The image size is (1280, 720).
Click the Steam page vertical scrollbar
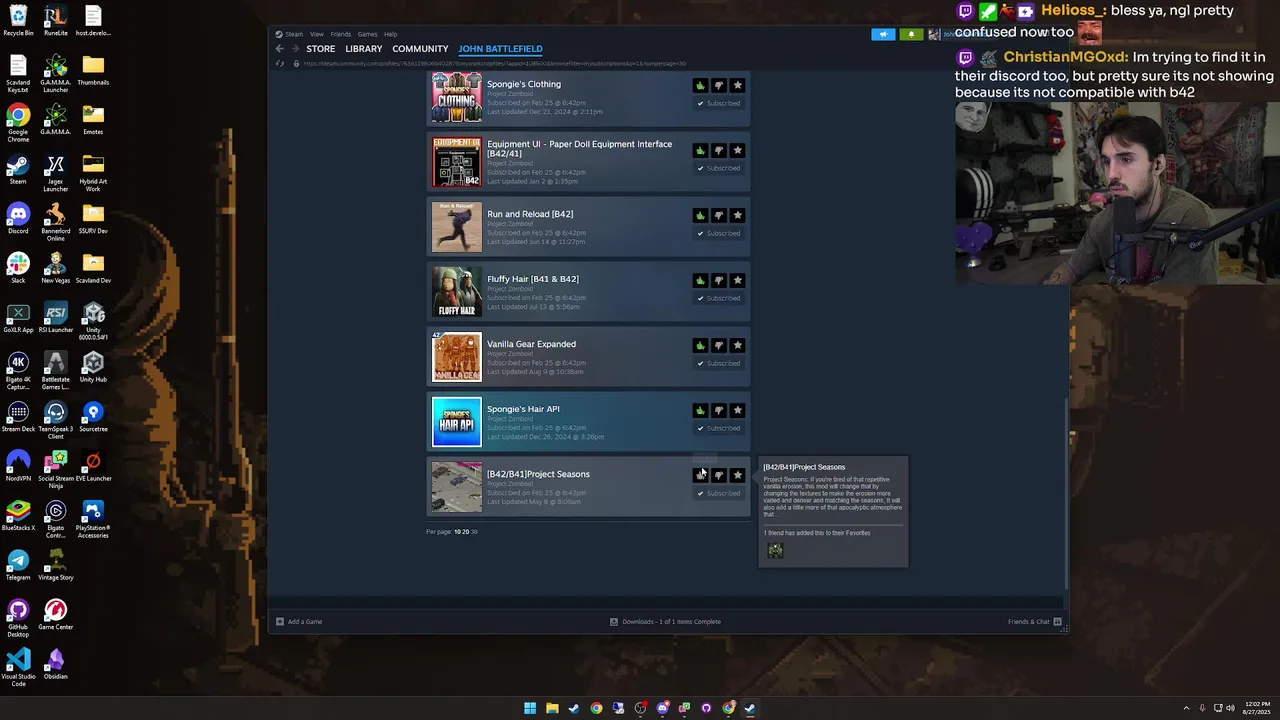click(x=1066, y=495)
